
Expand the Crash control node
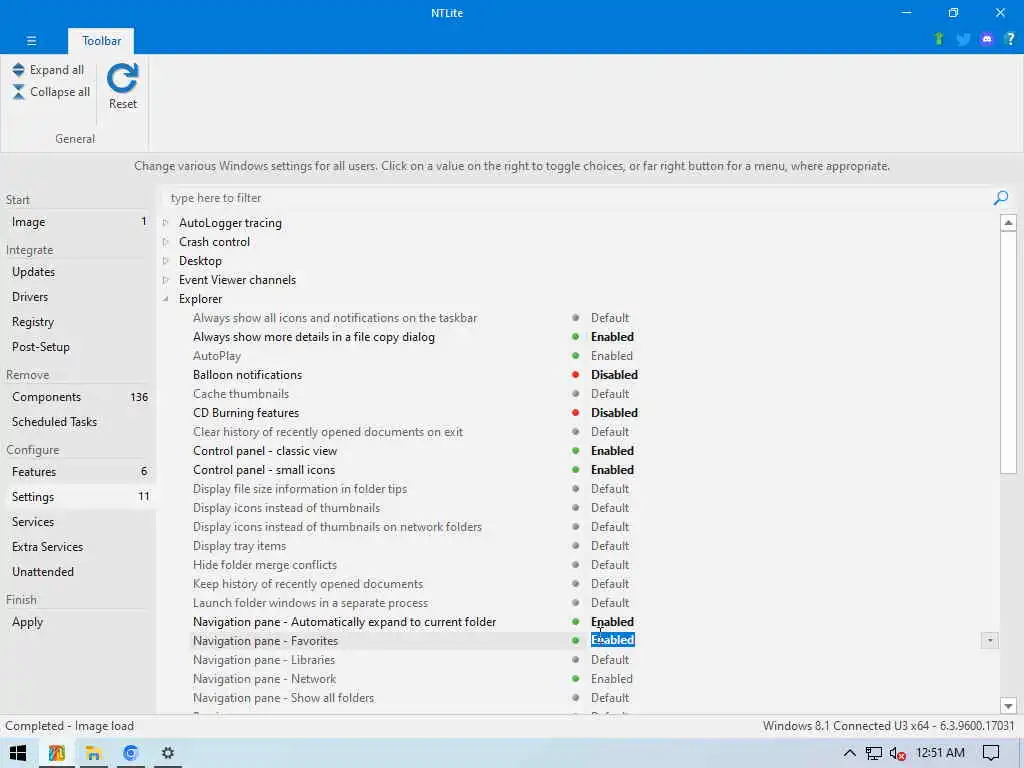coord(166,242)
